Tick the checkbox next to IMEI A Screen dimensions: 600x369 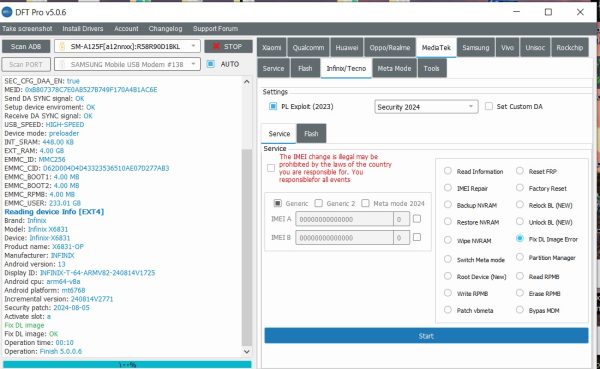pos(417,219)
